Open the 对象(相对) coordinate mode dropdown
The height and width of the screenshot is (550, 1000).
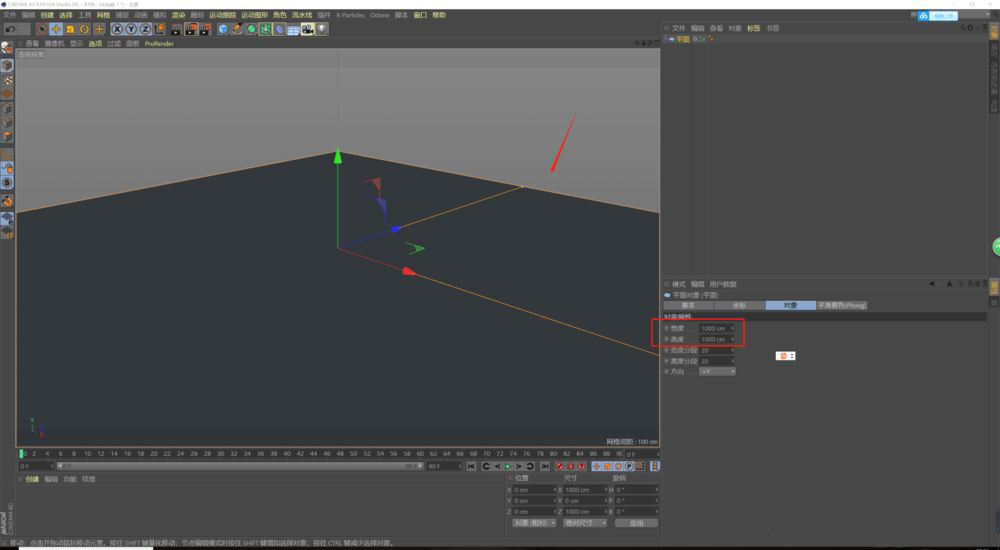pyautogui.click(x=532, y=522)
